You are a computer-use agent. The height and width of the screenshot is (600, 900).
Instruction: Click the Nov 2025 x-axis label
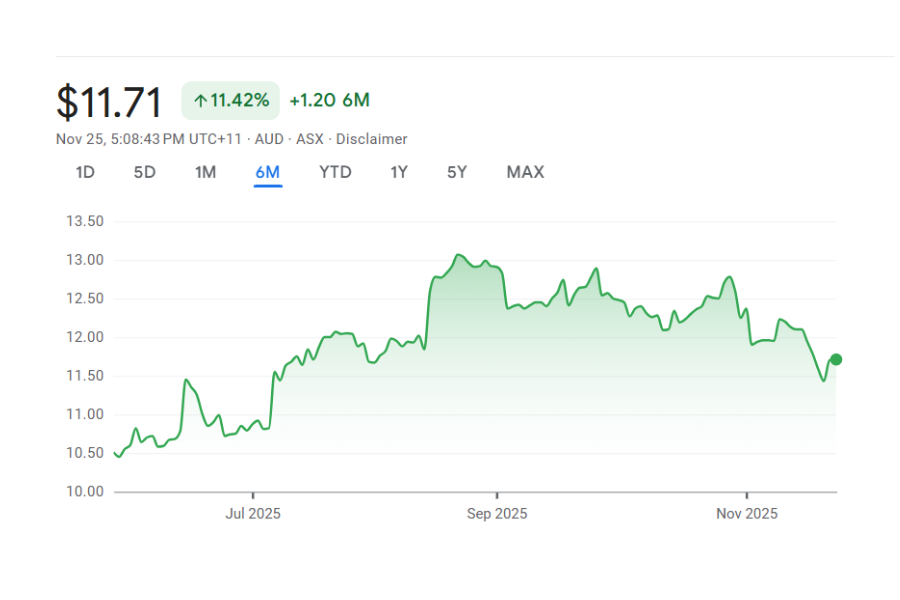tap(747, 514)
